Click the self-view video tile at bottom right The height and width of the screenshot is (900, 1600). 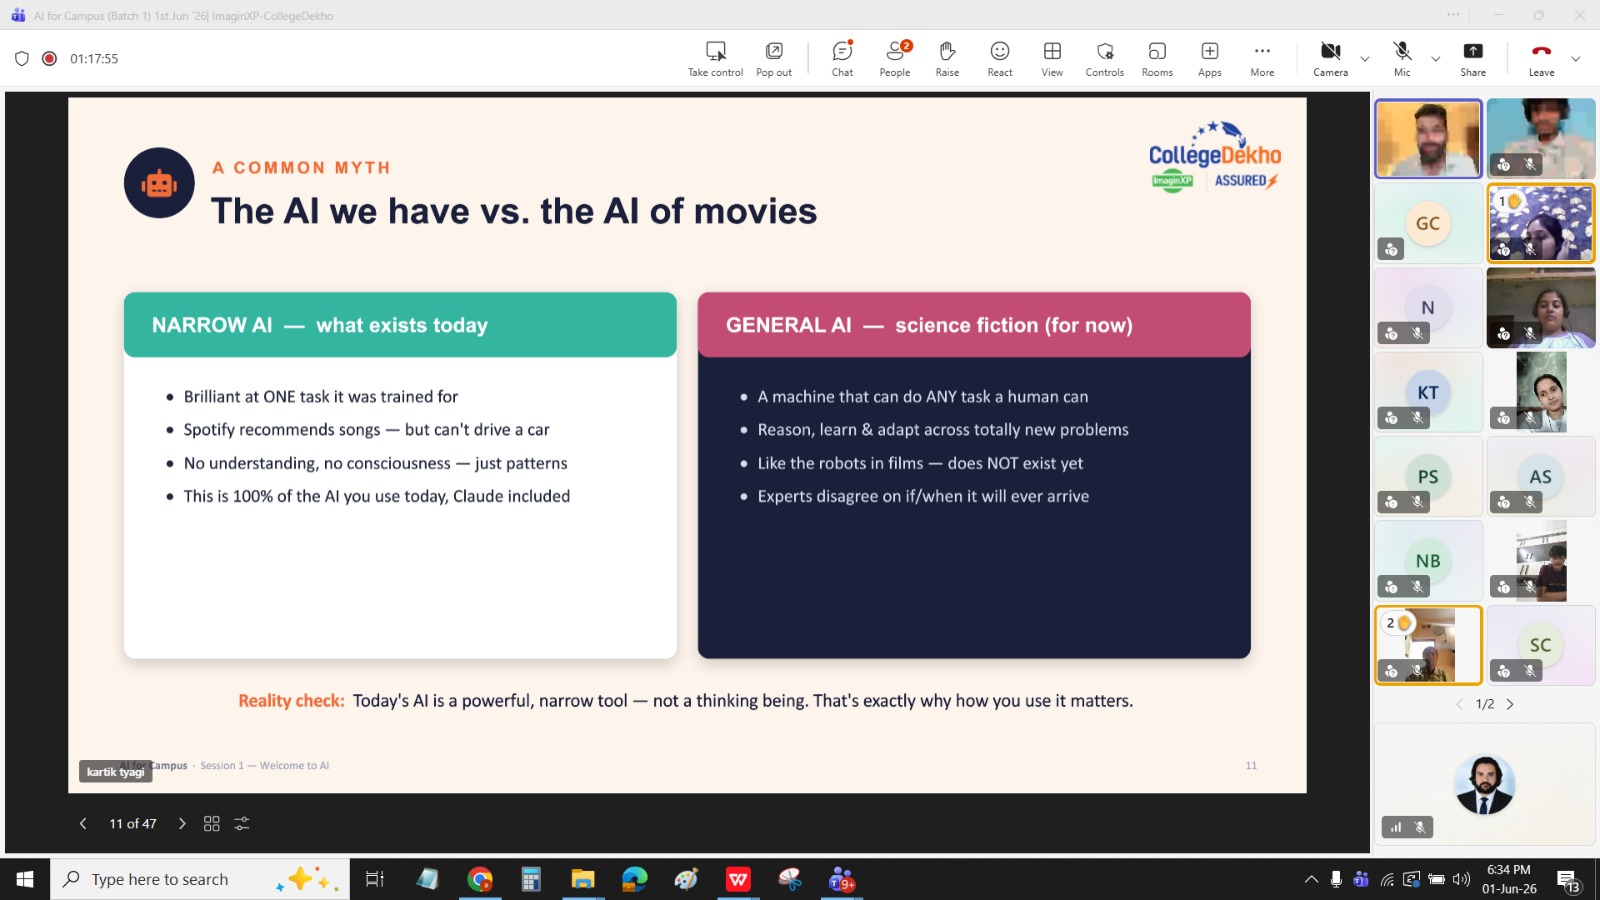1484,784
